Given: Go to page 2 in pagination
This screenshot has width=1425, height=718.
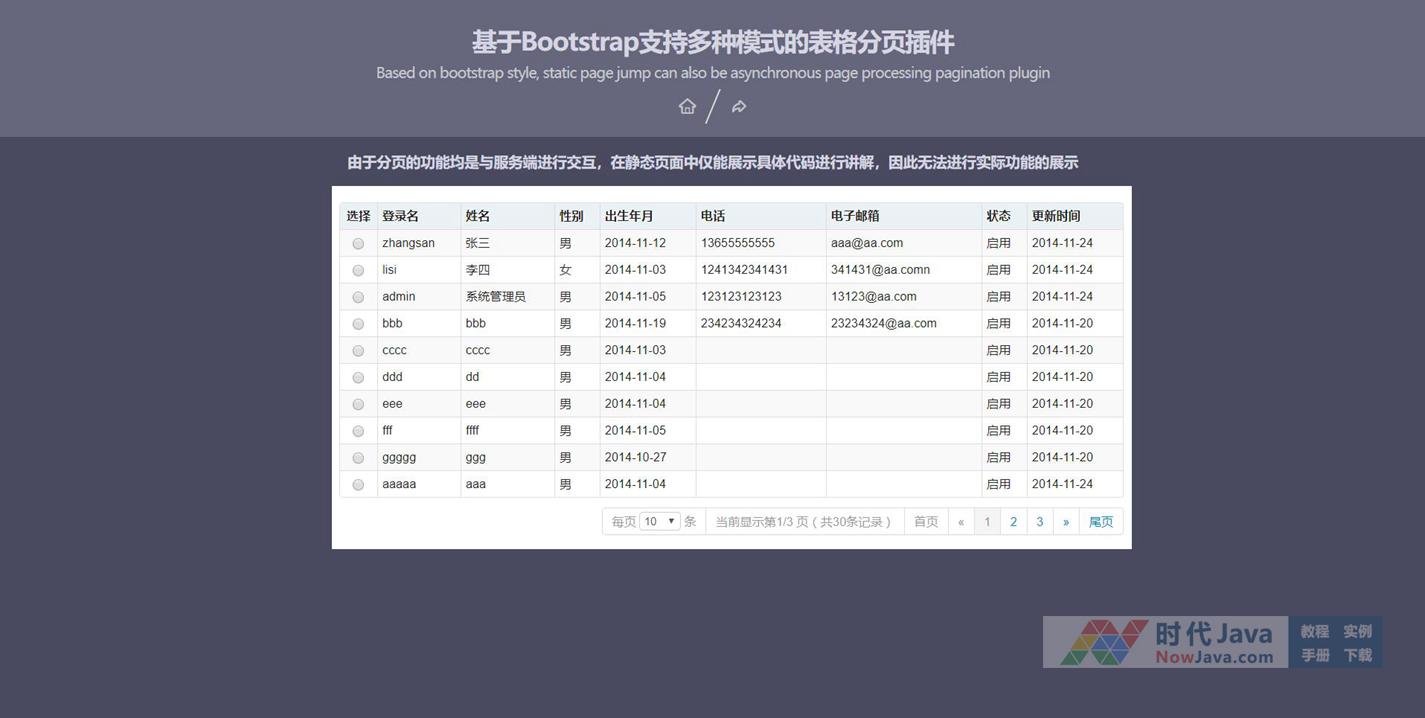Looking at the screenshot, I should pos(1013,522).
